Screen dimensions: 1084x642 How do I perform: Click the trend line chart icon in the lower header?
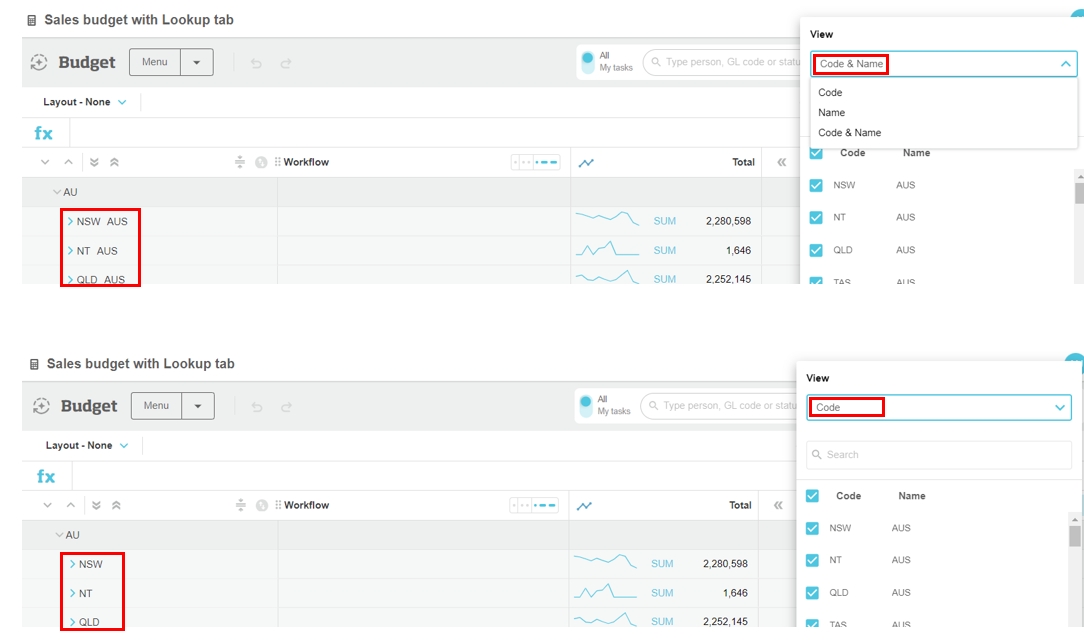pos(584,506)
